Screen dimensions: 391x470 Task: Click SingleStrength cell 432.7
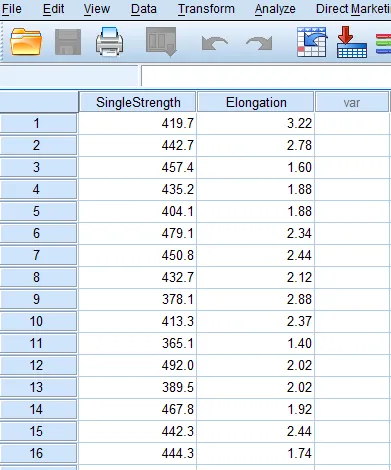click(138, 277)
